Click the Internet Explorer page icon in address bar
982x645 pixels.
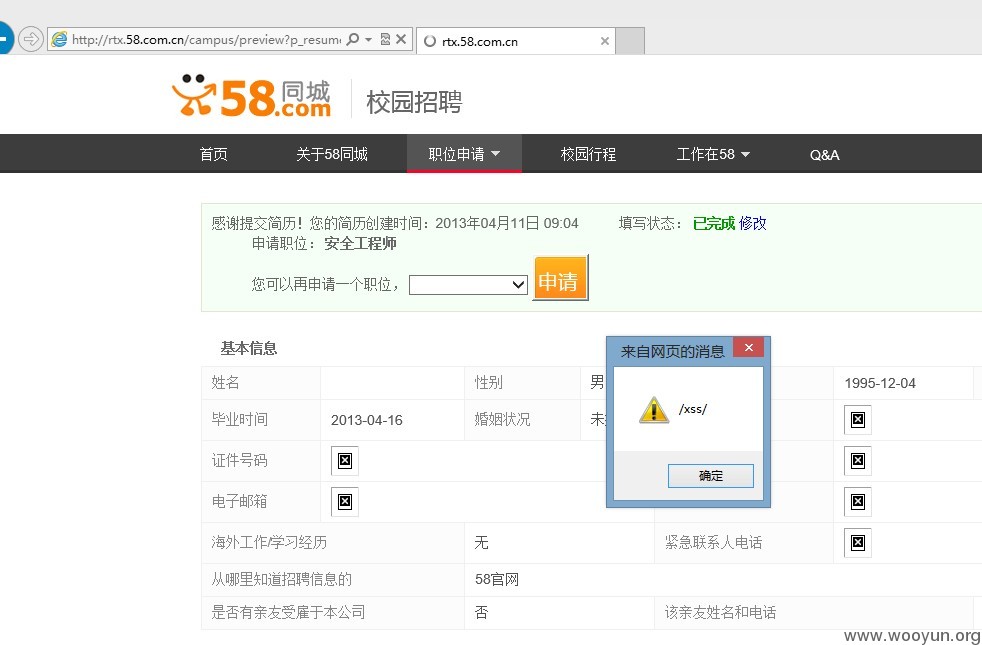[59, 39]
